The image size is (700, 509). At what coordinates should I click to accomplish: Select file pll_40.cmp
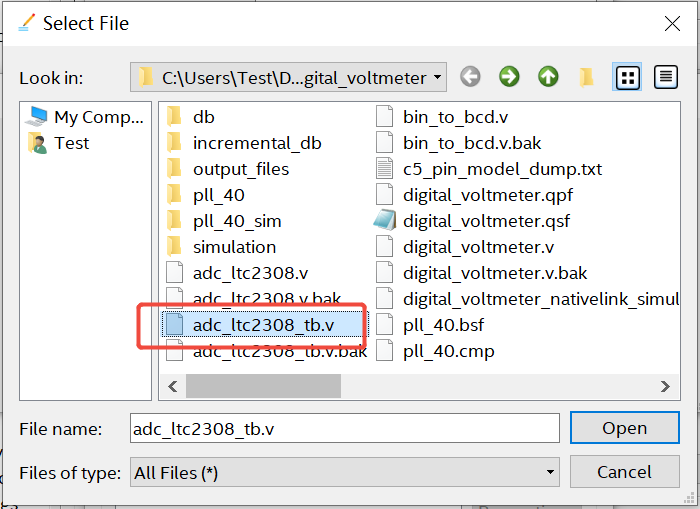click(x=435, y=351)
